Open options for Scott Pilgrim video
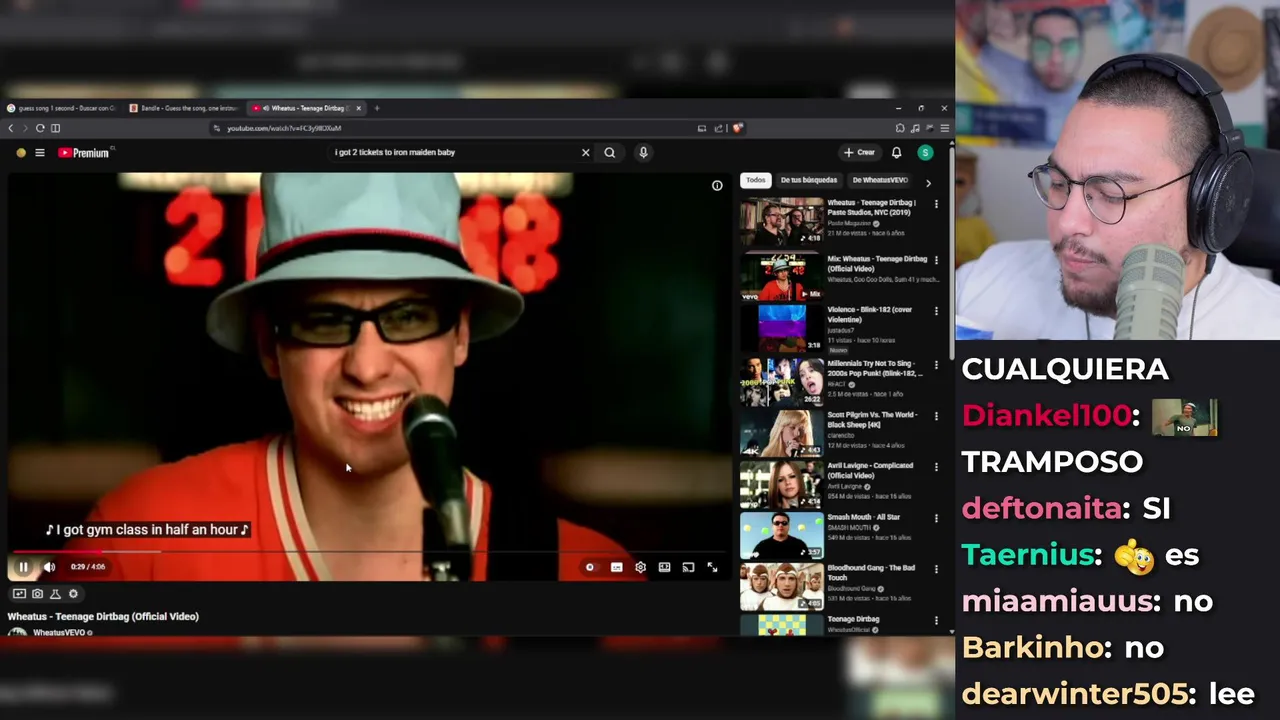The height and width of the screenshot is (720, 1280). [936, 416]
